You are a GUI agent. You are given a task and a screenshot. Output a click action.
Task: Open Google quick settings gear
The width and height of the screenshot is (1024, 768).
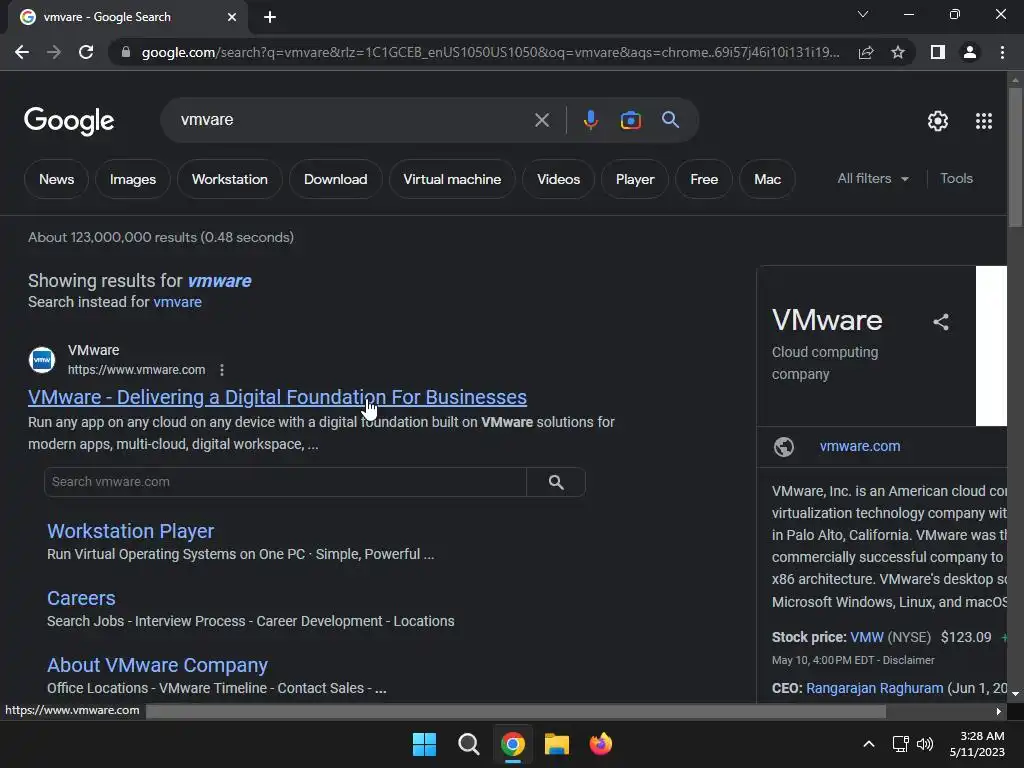pos(938,121)
